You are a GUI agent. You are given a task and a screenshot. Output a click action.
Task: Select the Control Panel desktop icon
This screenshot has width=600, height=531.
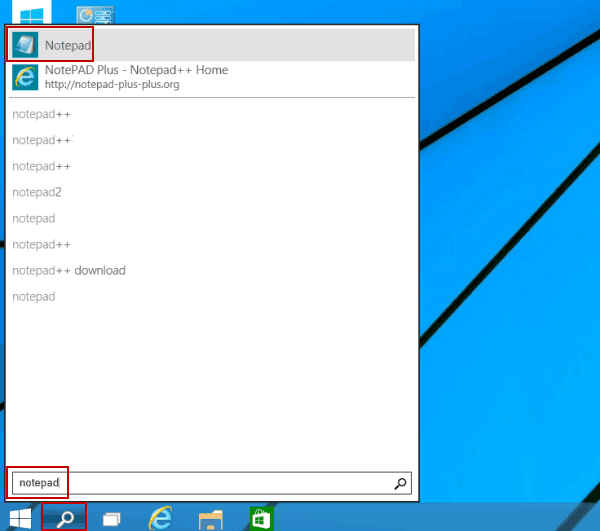(x=95, y=15)
